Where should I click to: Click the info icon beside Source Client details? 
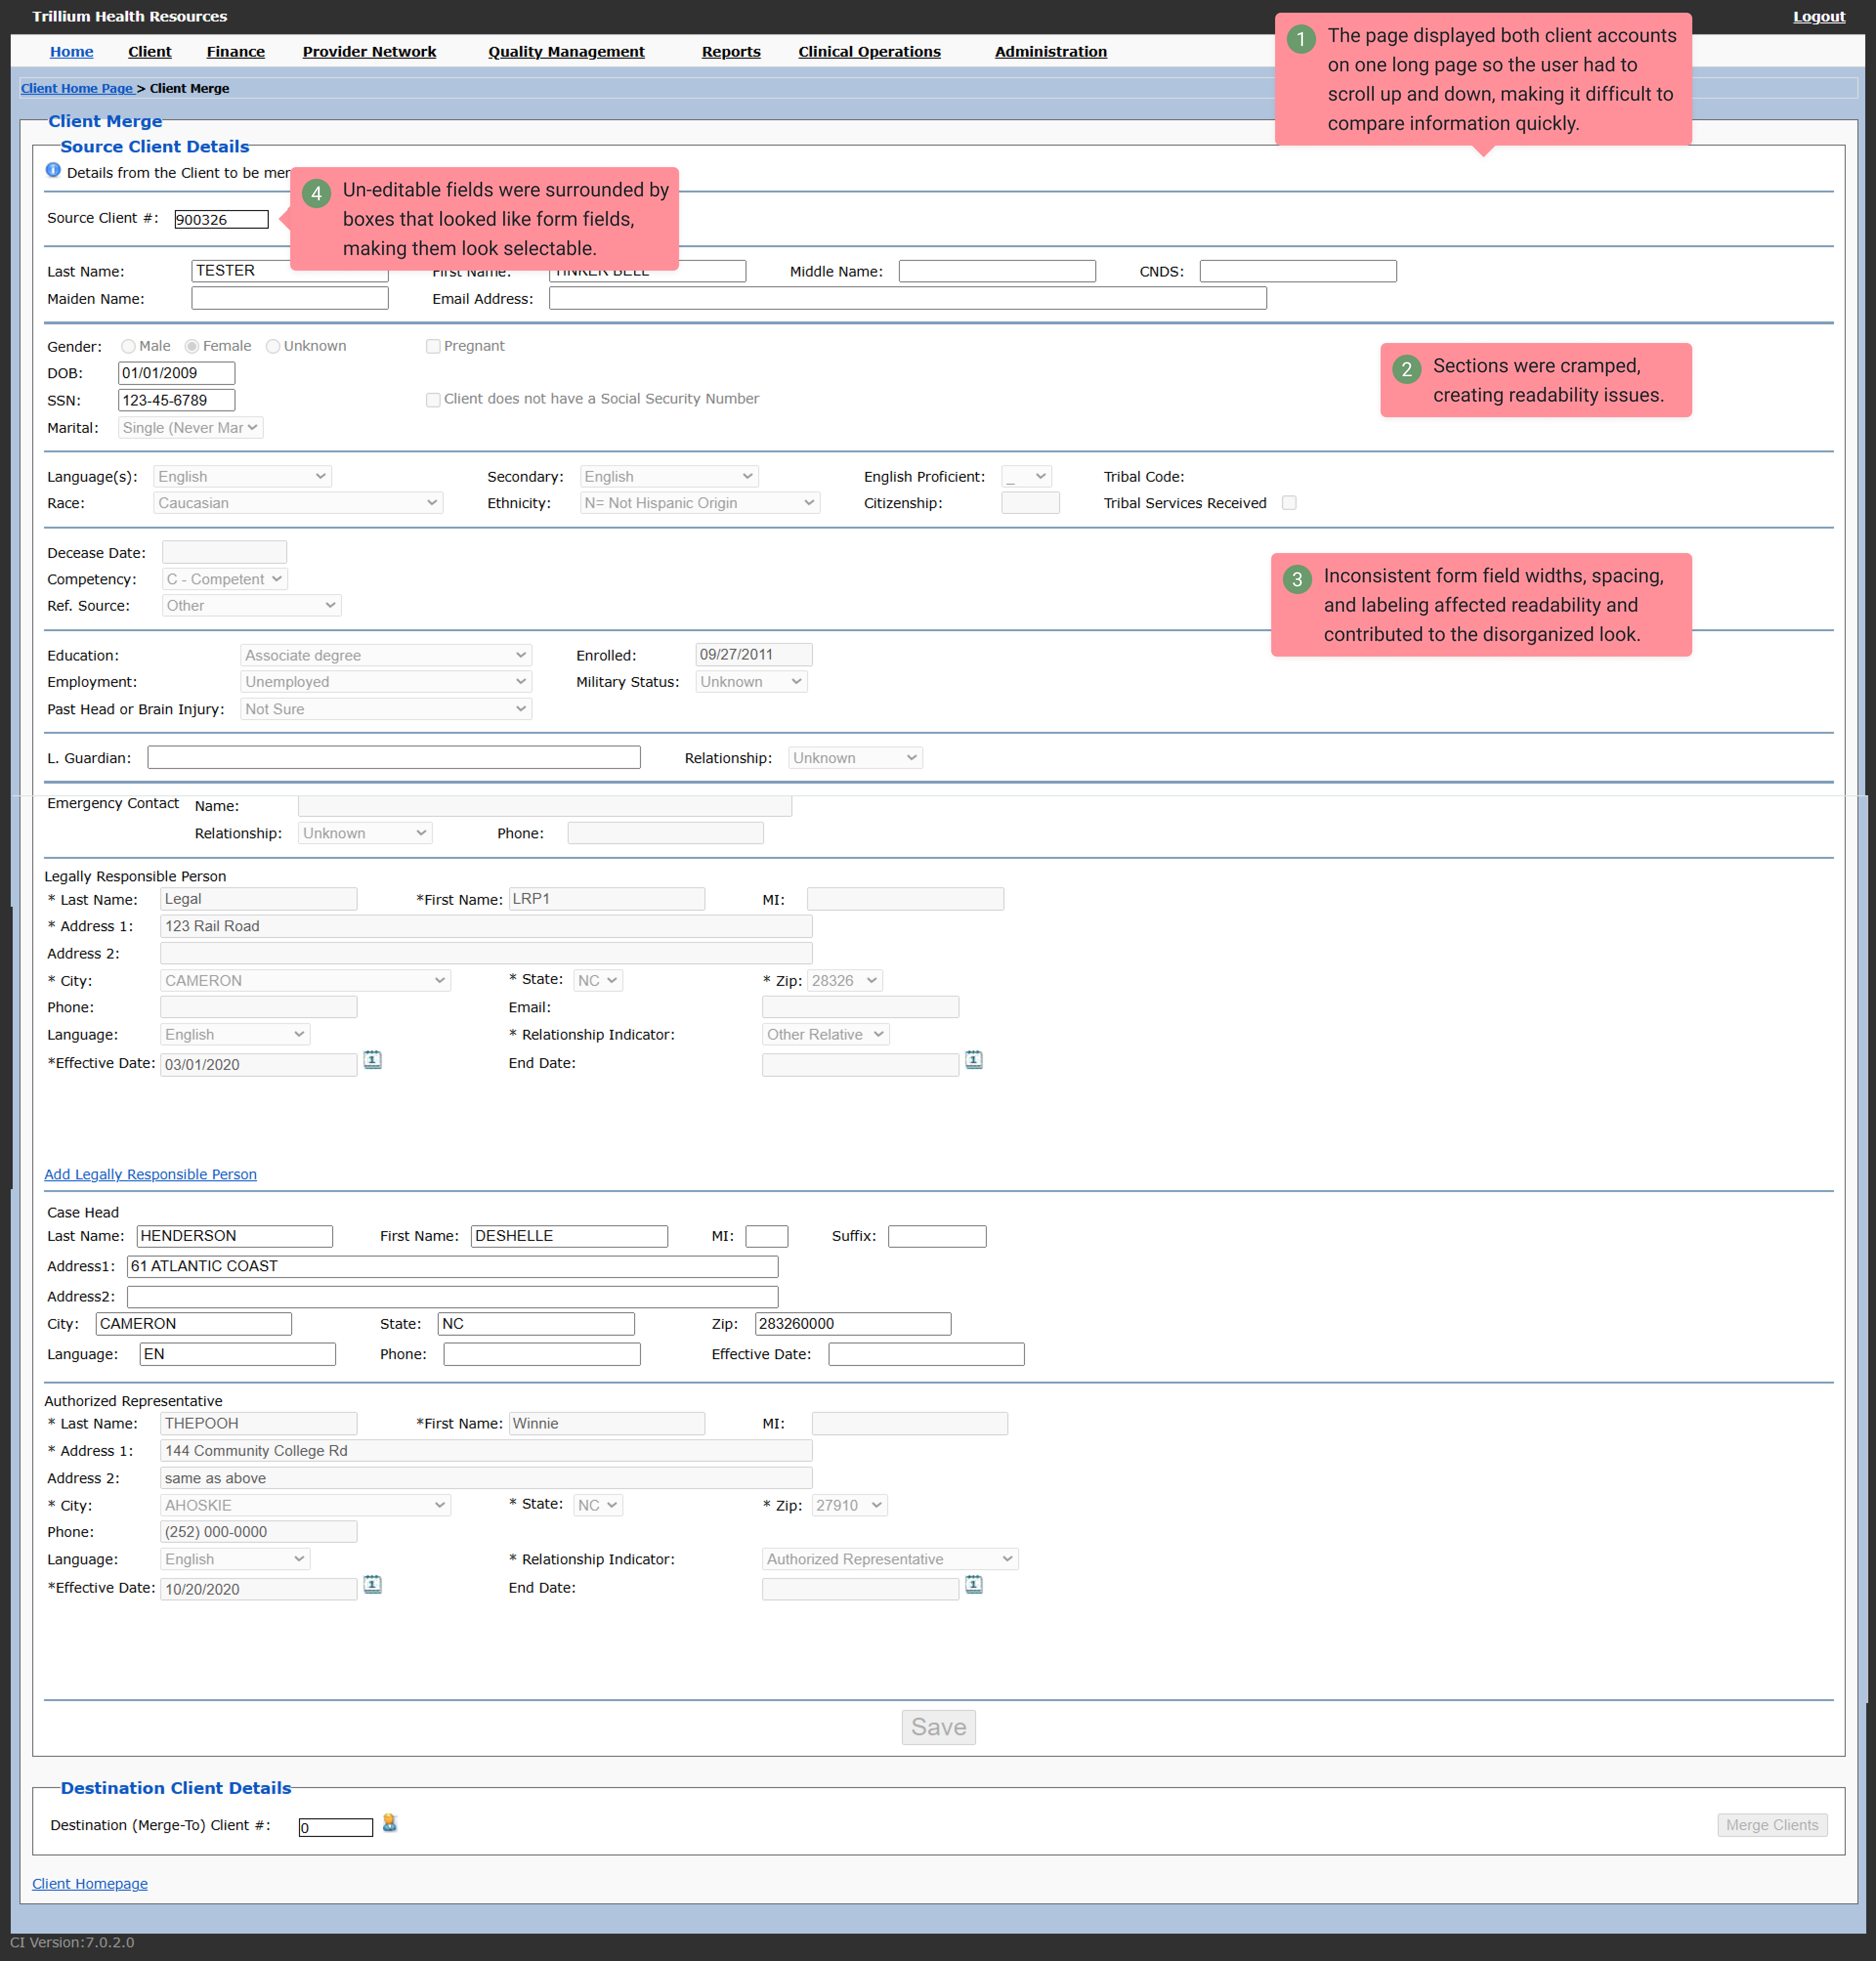pyautogui.click(x=53, y=170)
